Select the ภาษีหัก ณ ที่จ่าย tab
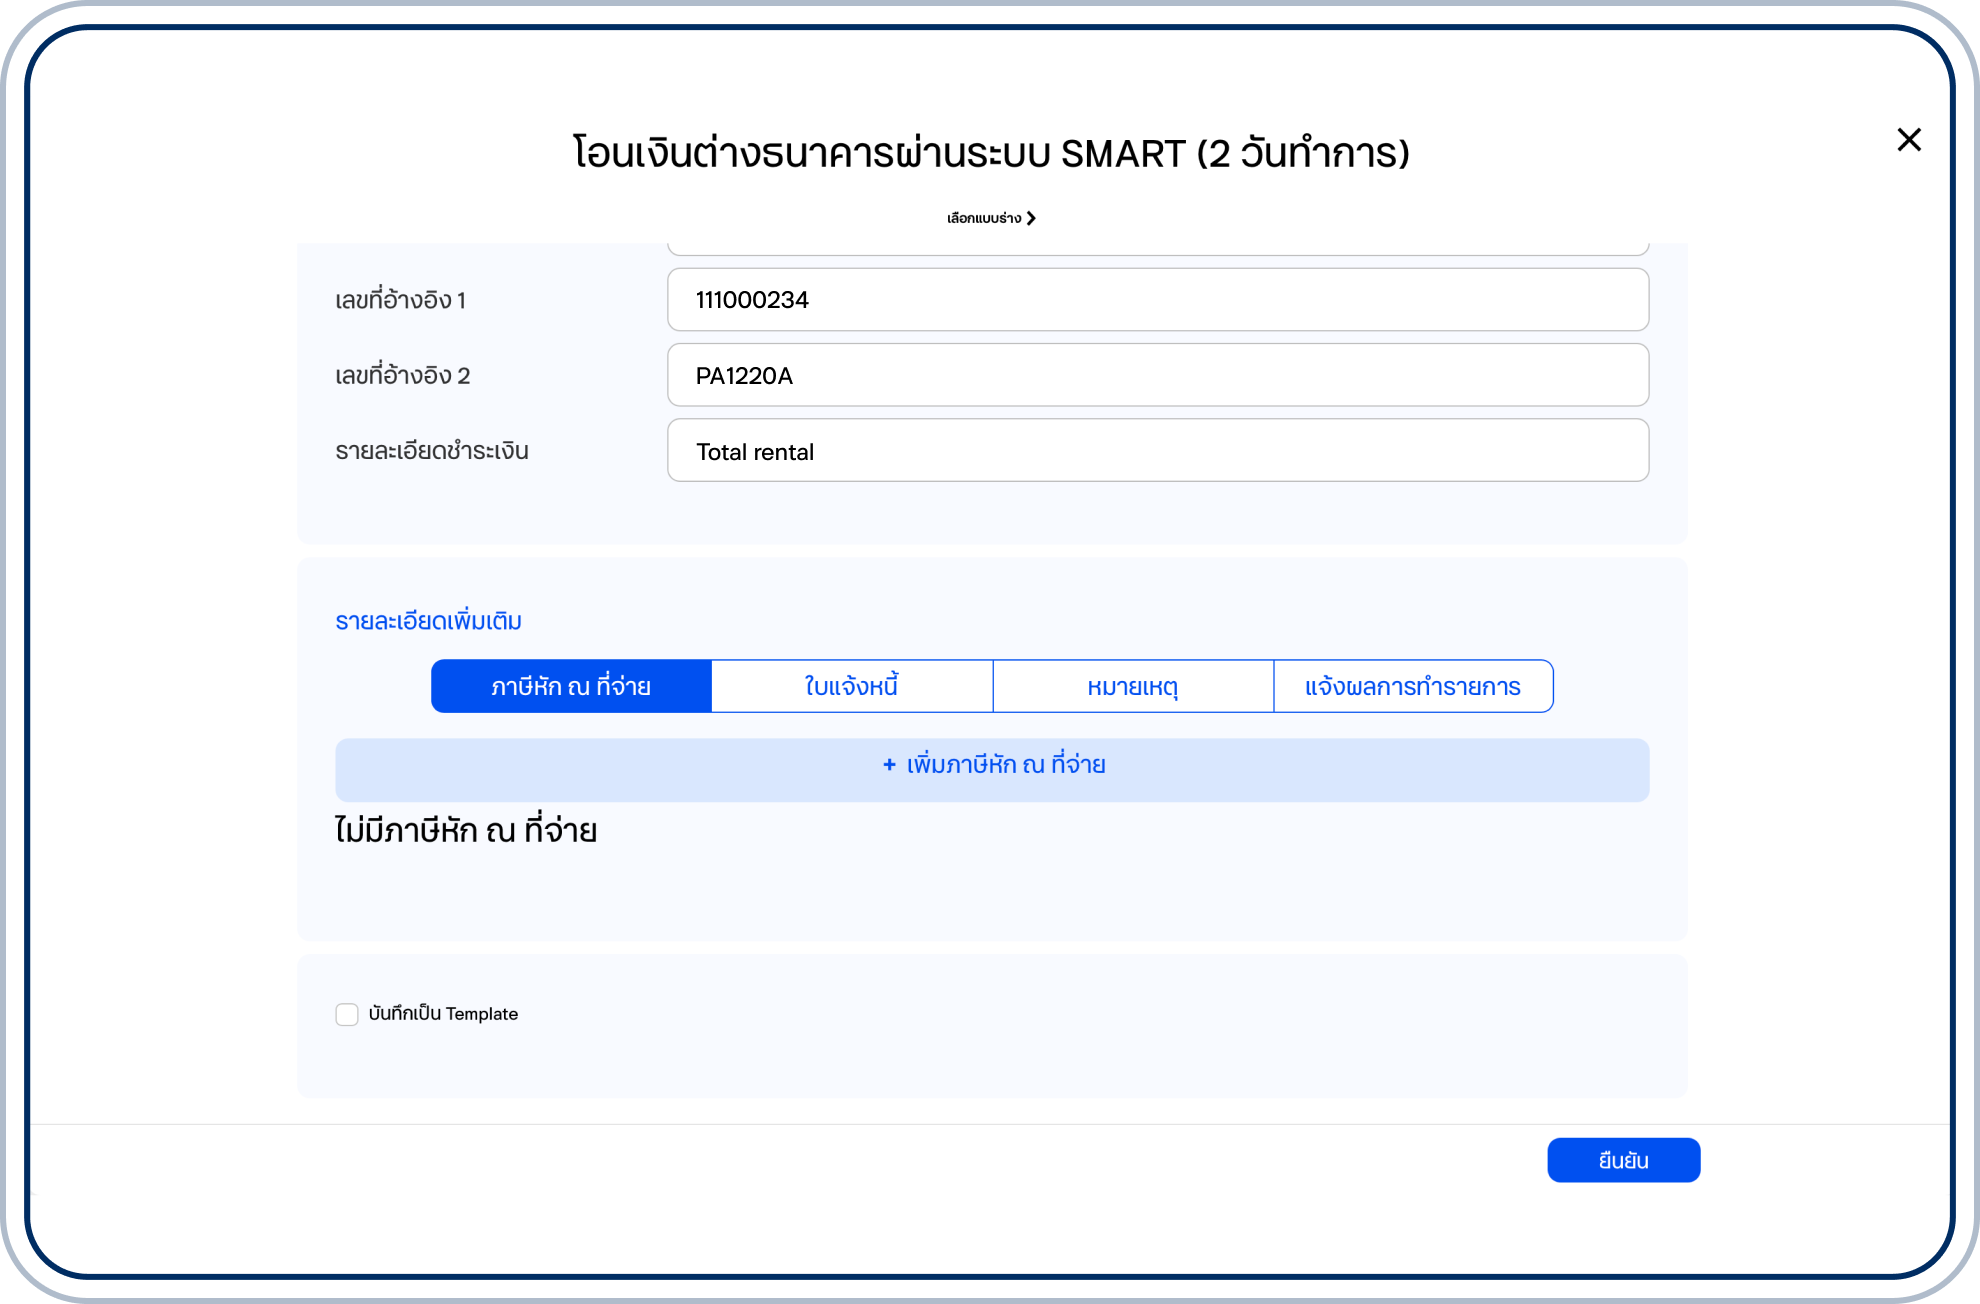The image size is (1980, 1304). click(571, 687)
